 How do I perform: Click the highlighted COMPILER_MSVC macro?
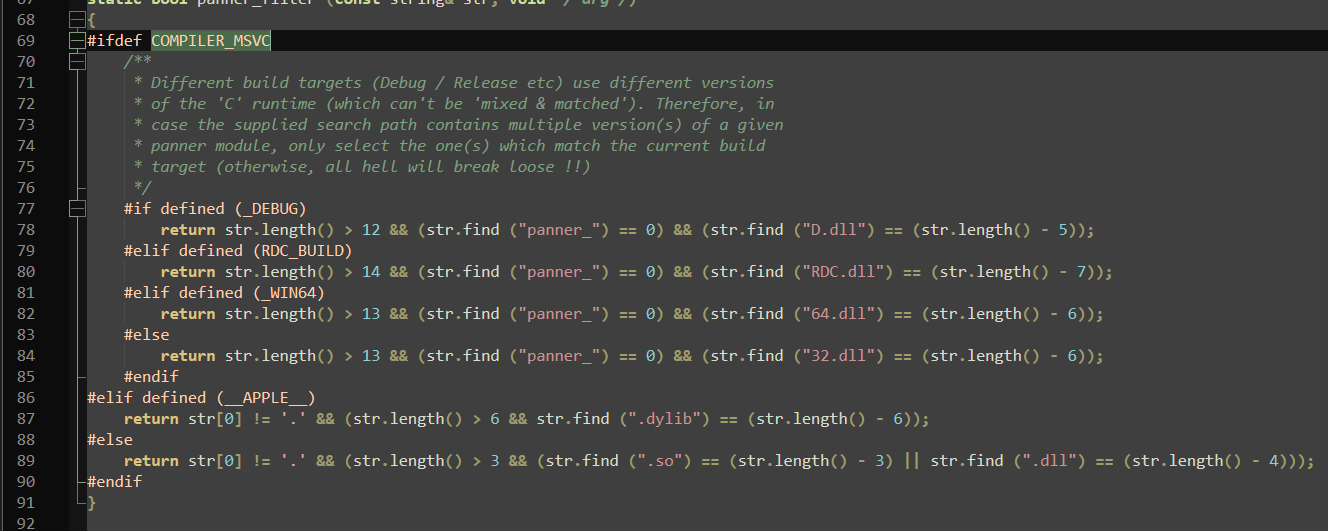210,41
